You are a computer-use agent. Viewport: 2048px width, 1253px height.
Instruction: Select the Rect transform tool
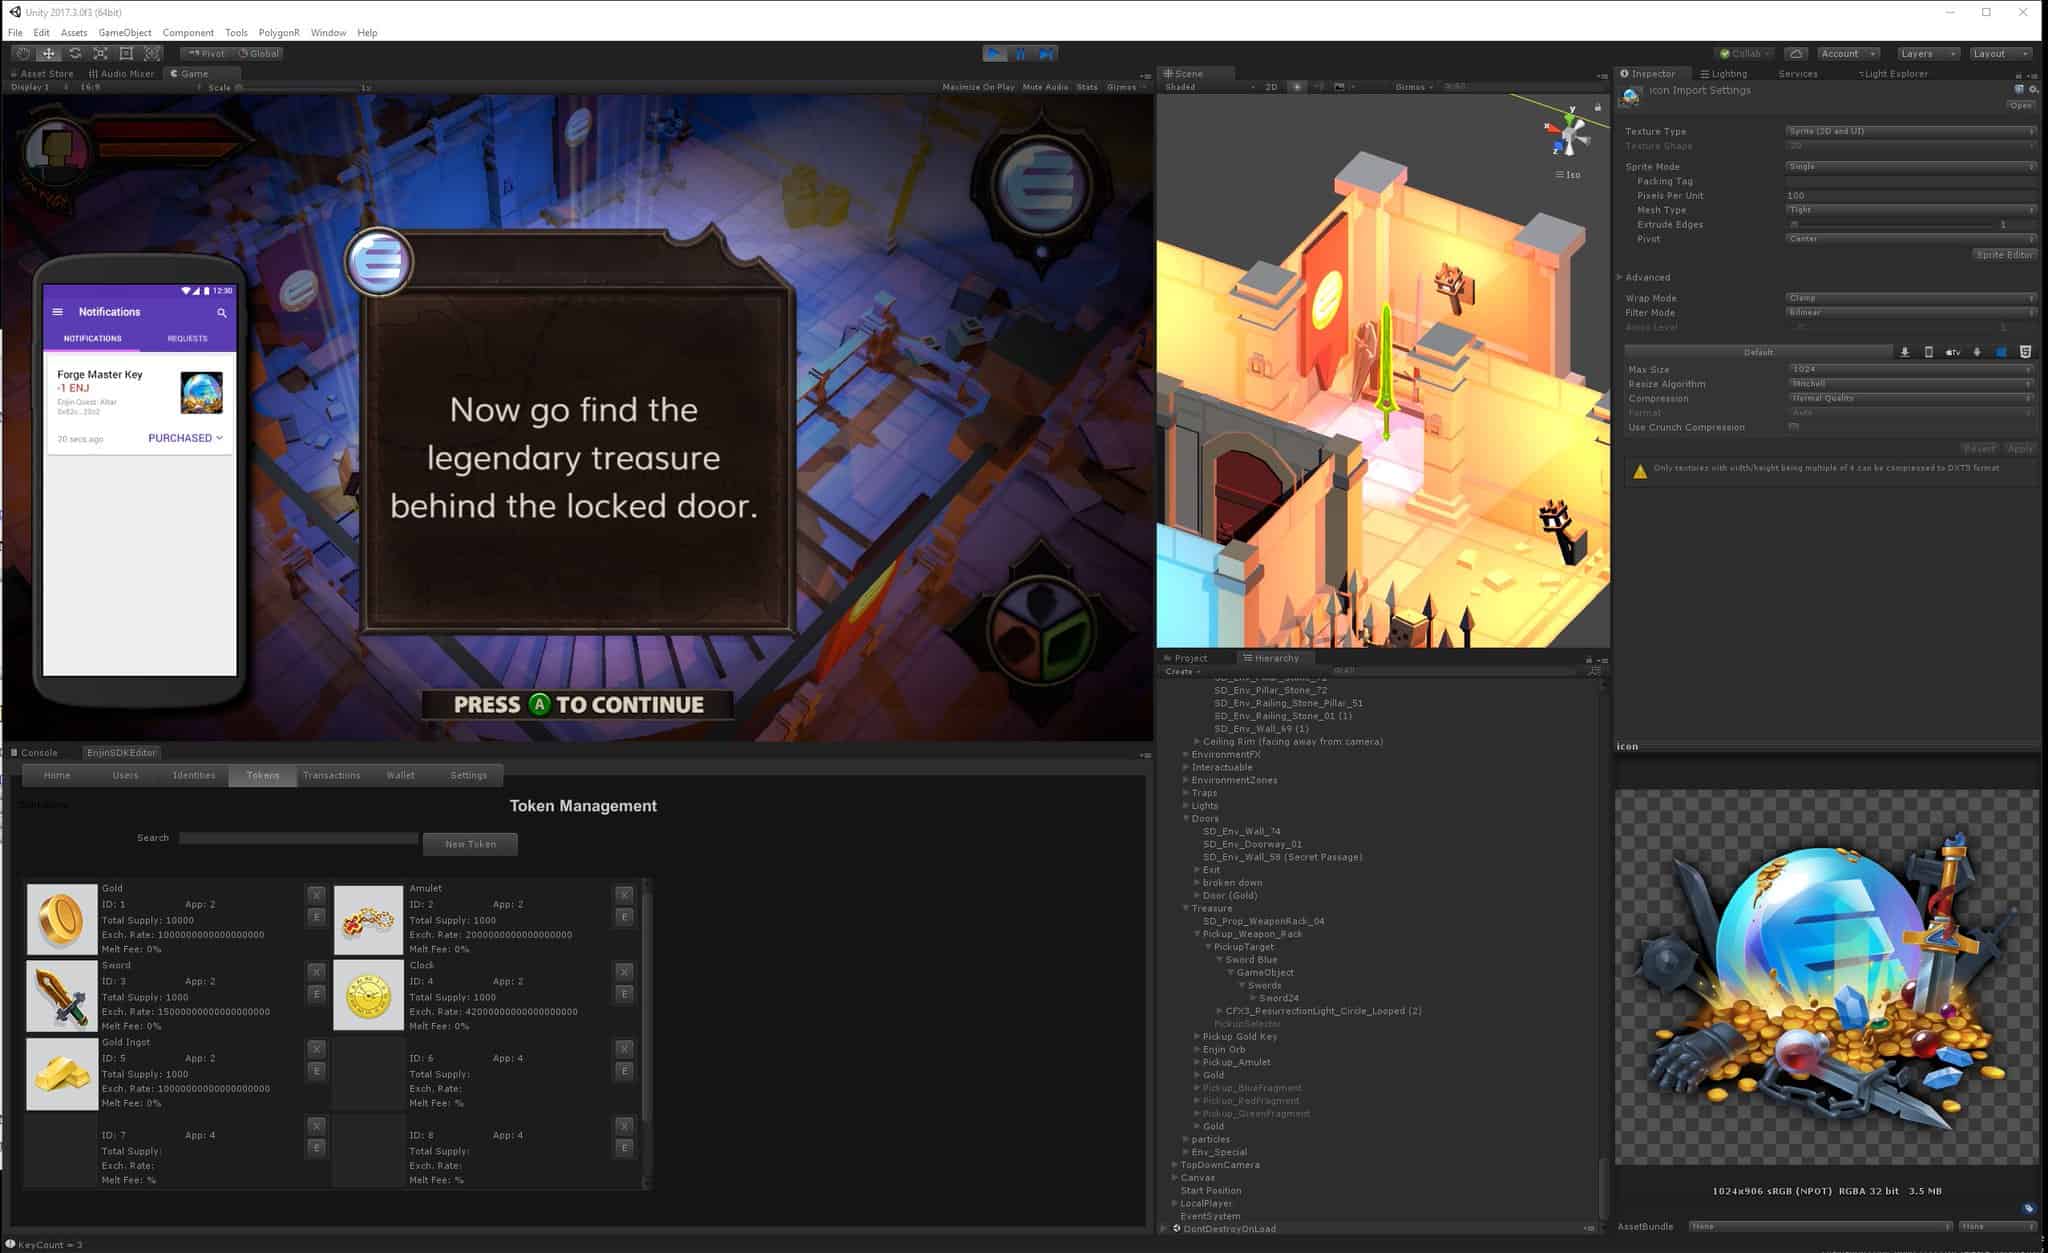(x=126, y=54)
